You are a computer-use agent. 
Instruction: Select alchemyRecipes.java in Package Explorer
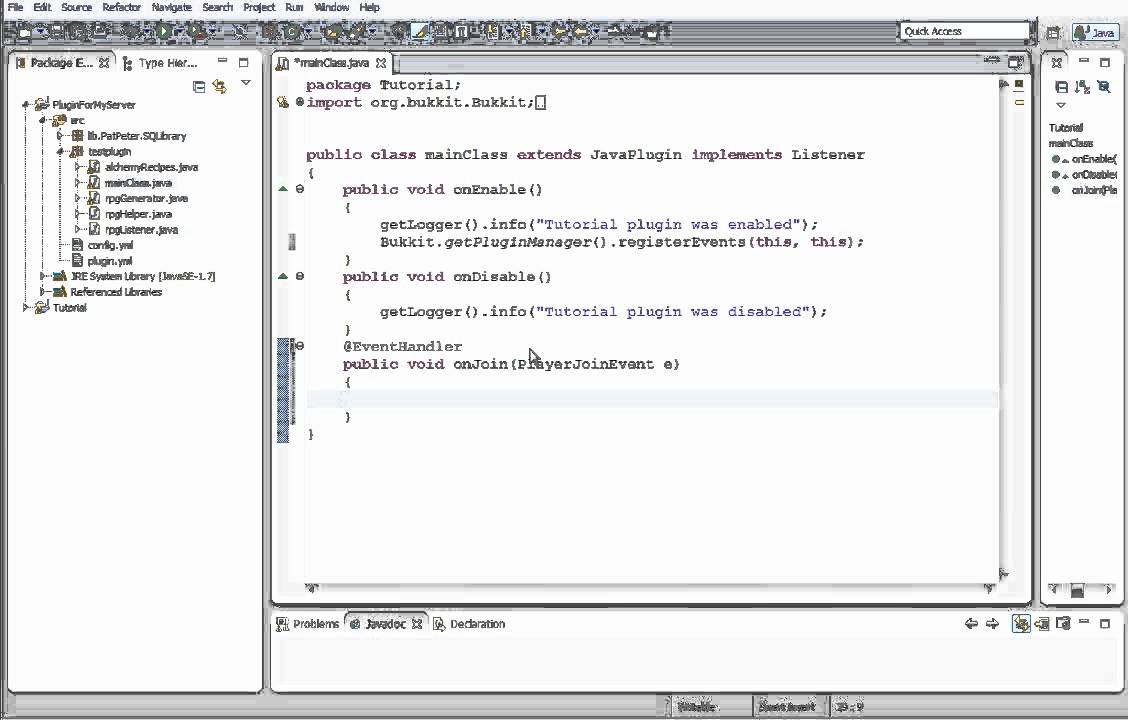click(x=151, y=167)
